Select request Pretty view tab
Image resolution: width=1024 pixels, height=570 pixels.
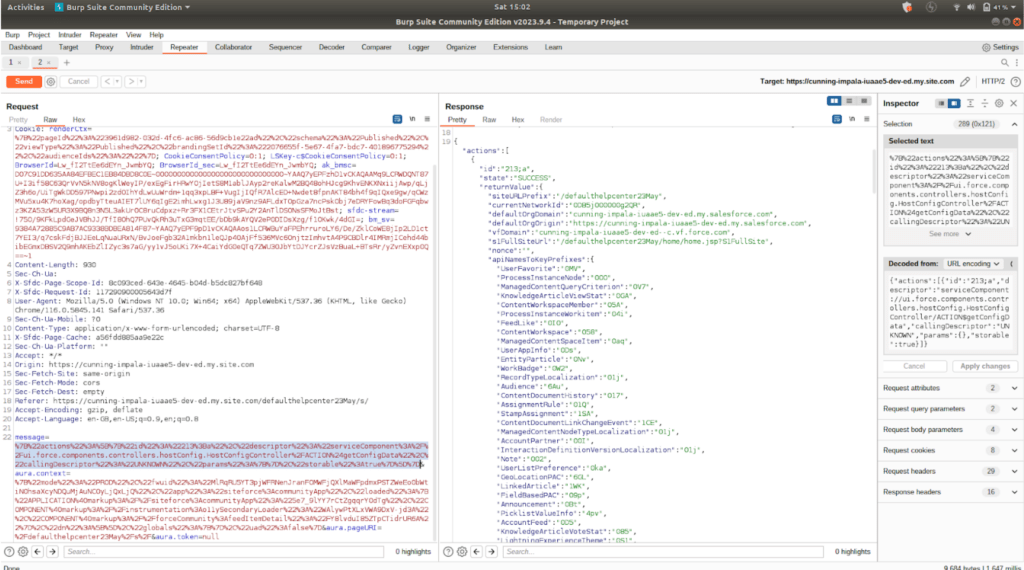(x=18, y=119)
